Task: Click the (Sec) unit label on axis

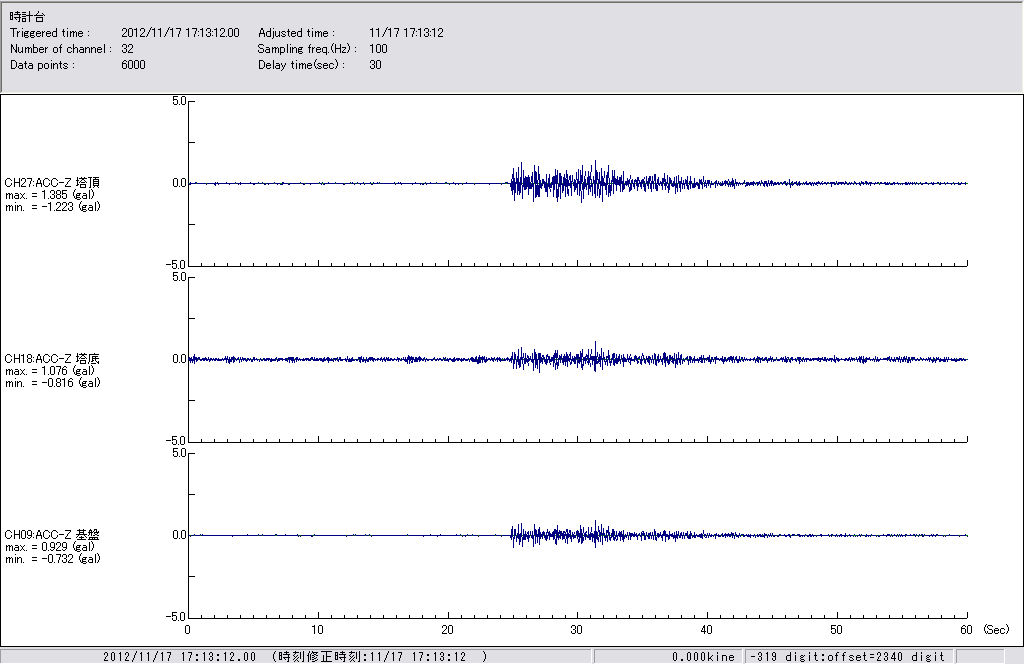Action: (x=995, y=630)
